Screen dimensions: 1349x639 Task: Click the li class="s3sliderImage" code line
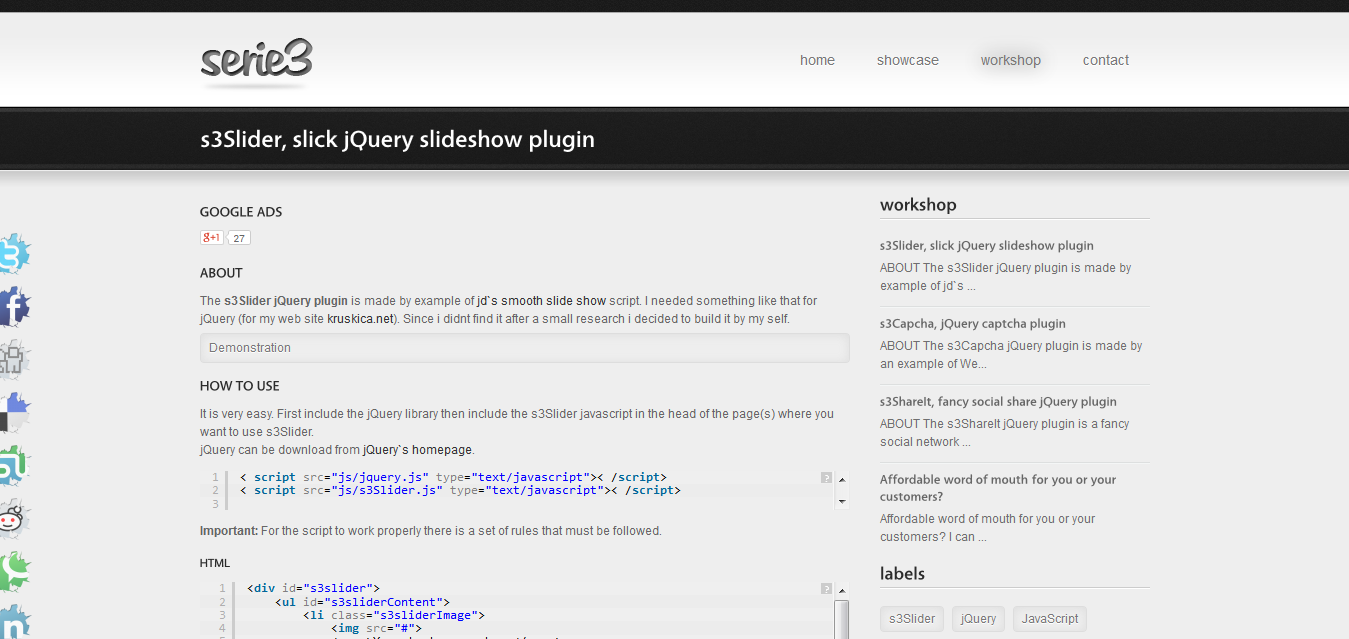pyautogui.click(x=394, y=616)
